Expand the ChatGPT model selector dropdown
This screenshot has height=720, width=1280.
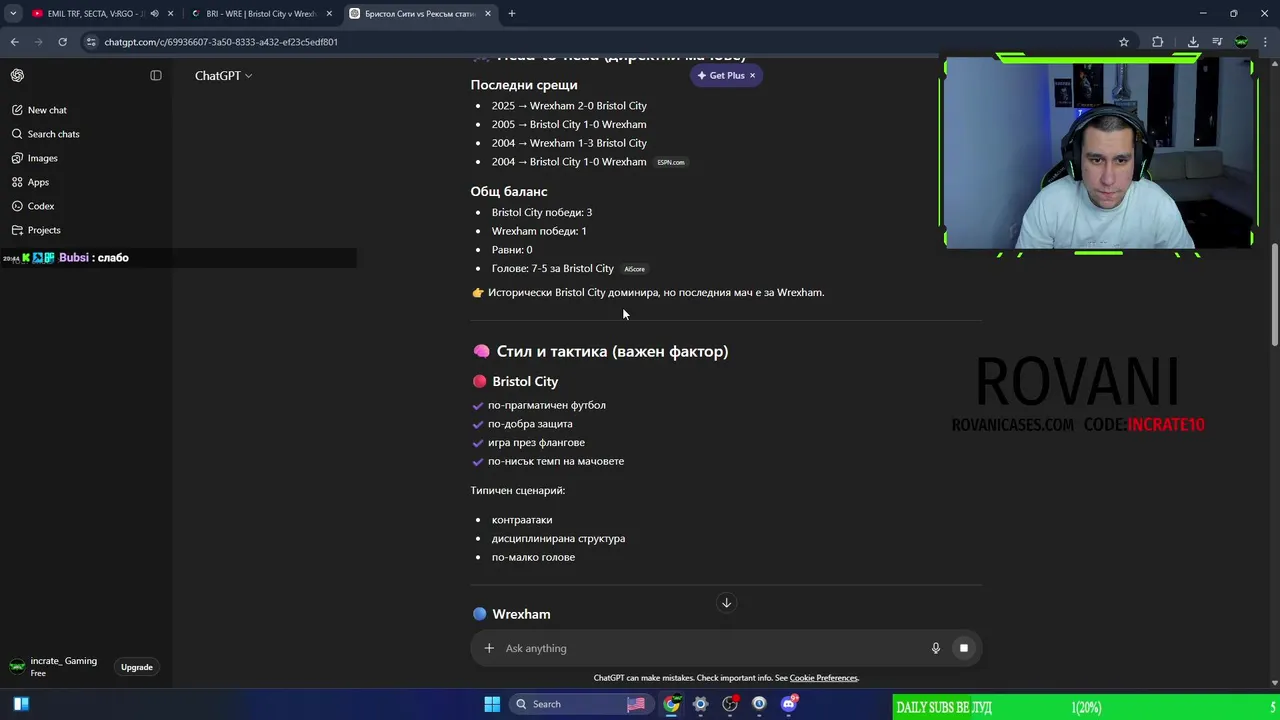(223, 75)
